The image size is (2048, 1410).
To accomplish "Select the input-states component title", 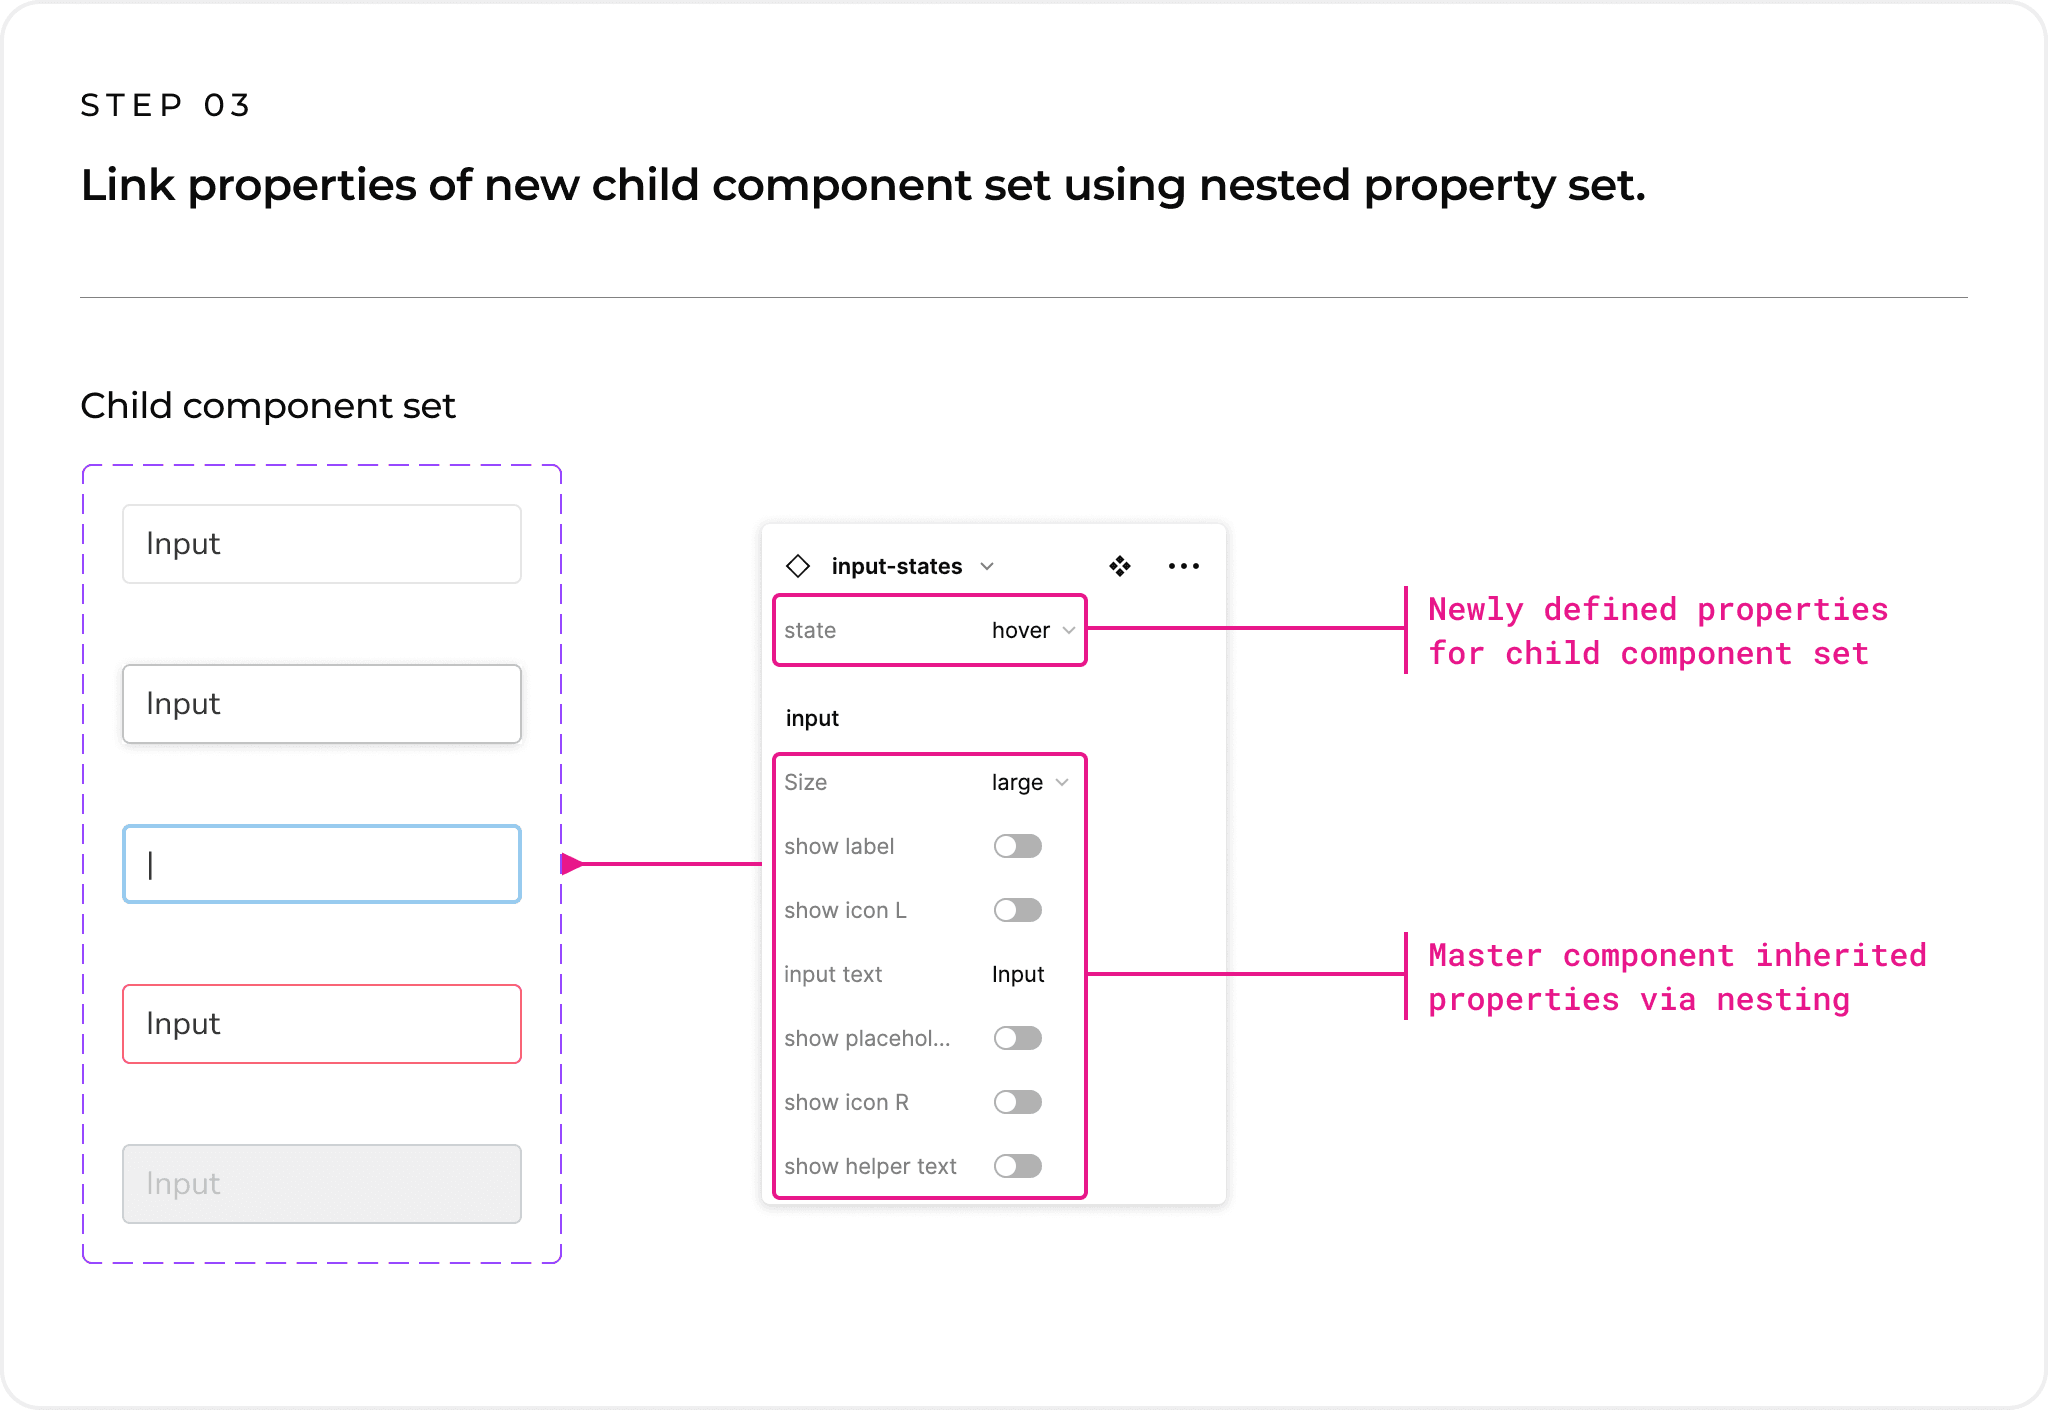I will click(897, 566).
